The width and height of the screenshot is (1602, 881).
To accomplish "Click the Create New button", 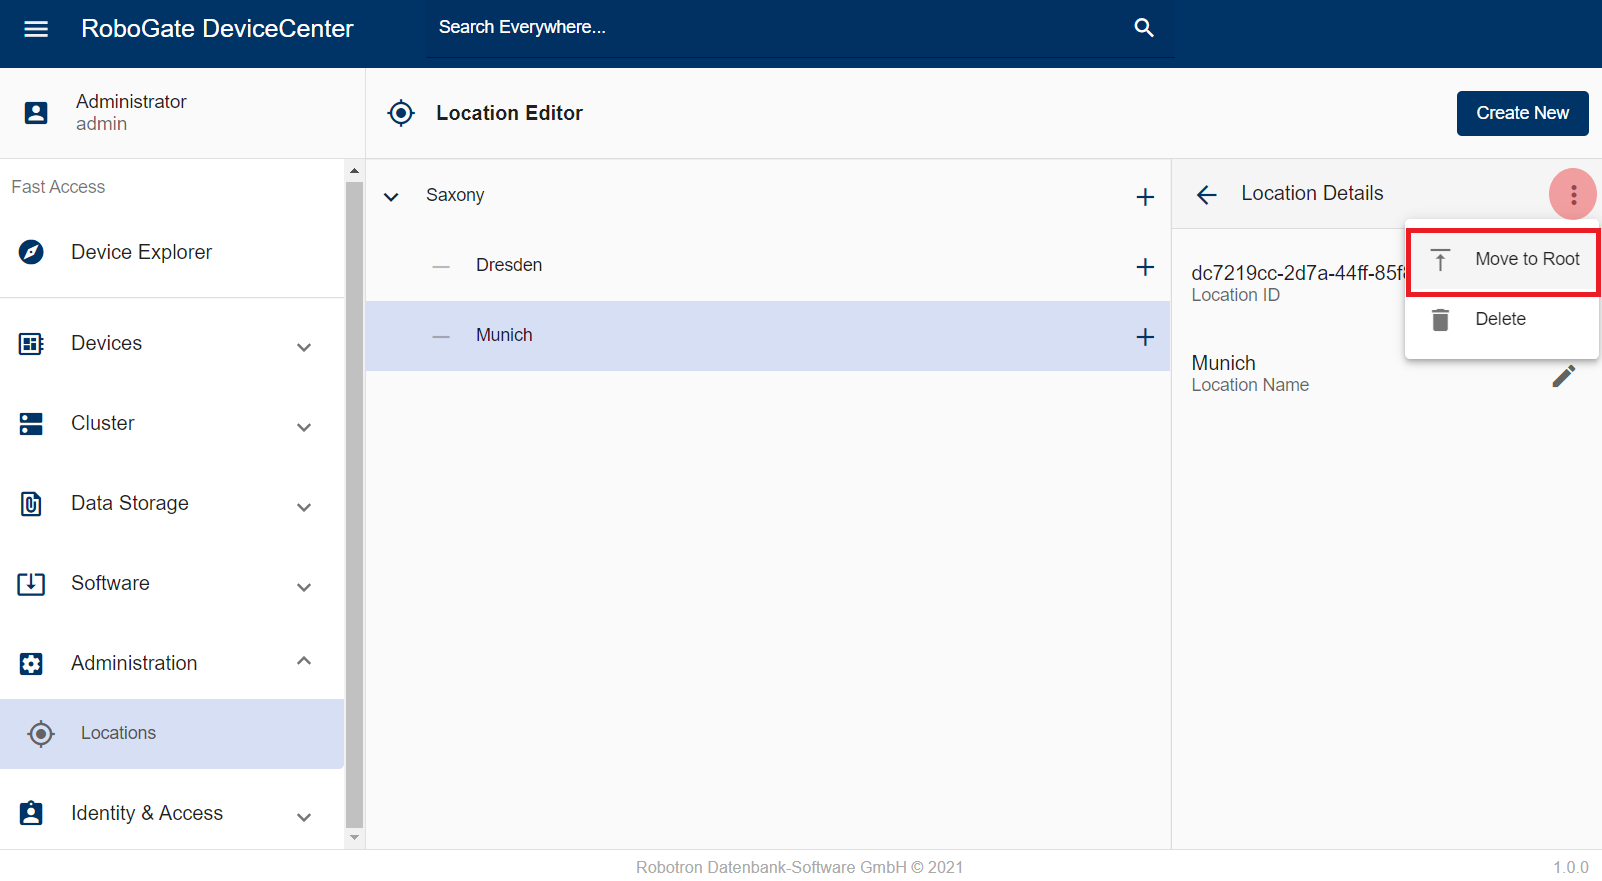I will point(1522,113).
